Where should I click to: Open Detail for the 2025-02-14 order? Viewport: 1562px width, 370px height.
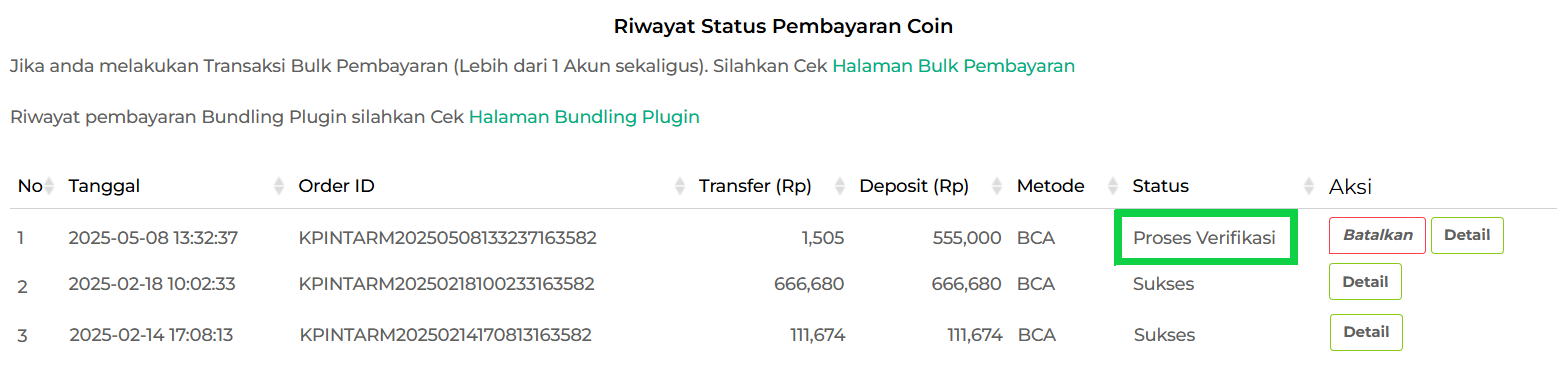coord(1366,332)
